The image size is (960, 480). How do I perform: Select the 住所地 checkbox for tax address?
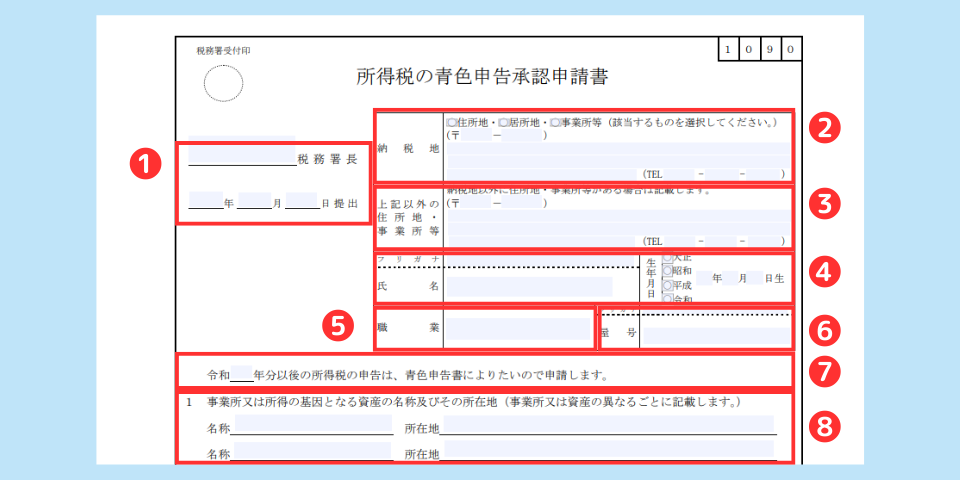tap(451, 123)
